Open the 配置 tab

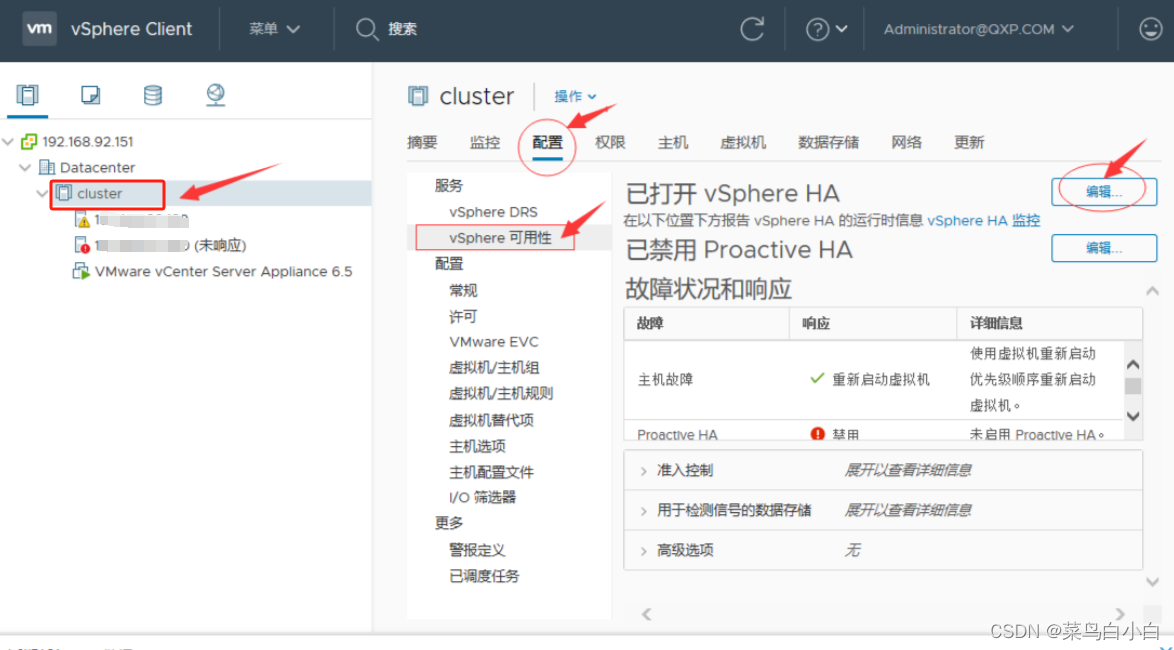(547, 142)
